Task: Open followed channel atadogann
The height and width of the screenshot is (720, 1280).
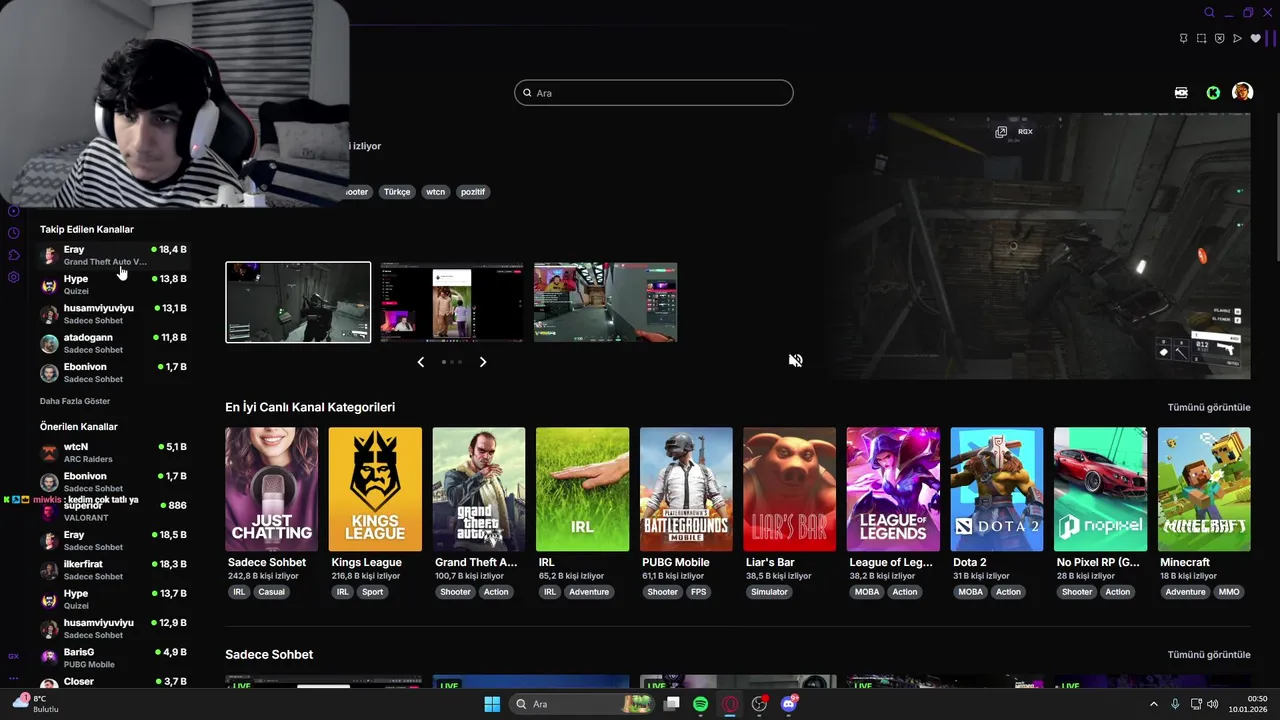Action: [x=113, y=344]
